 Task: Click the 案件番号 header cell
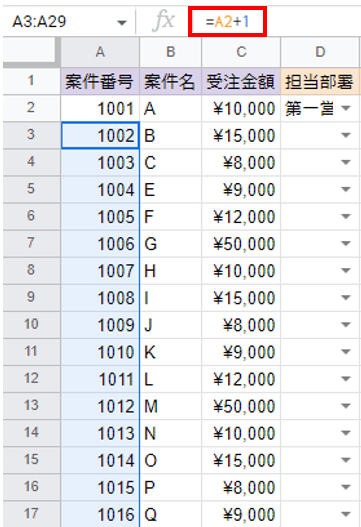(x=100, y=81)
